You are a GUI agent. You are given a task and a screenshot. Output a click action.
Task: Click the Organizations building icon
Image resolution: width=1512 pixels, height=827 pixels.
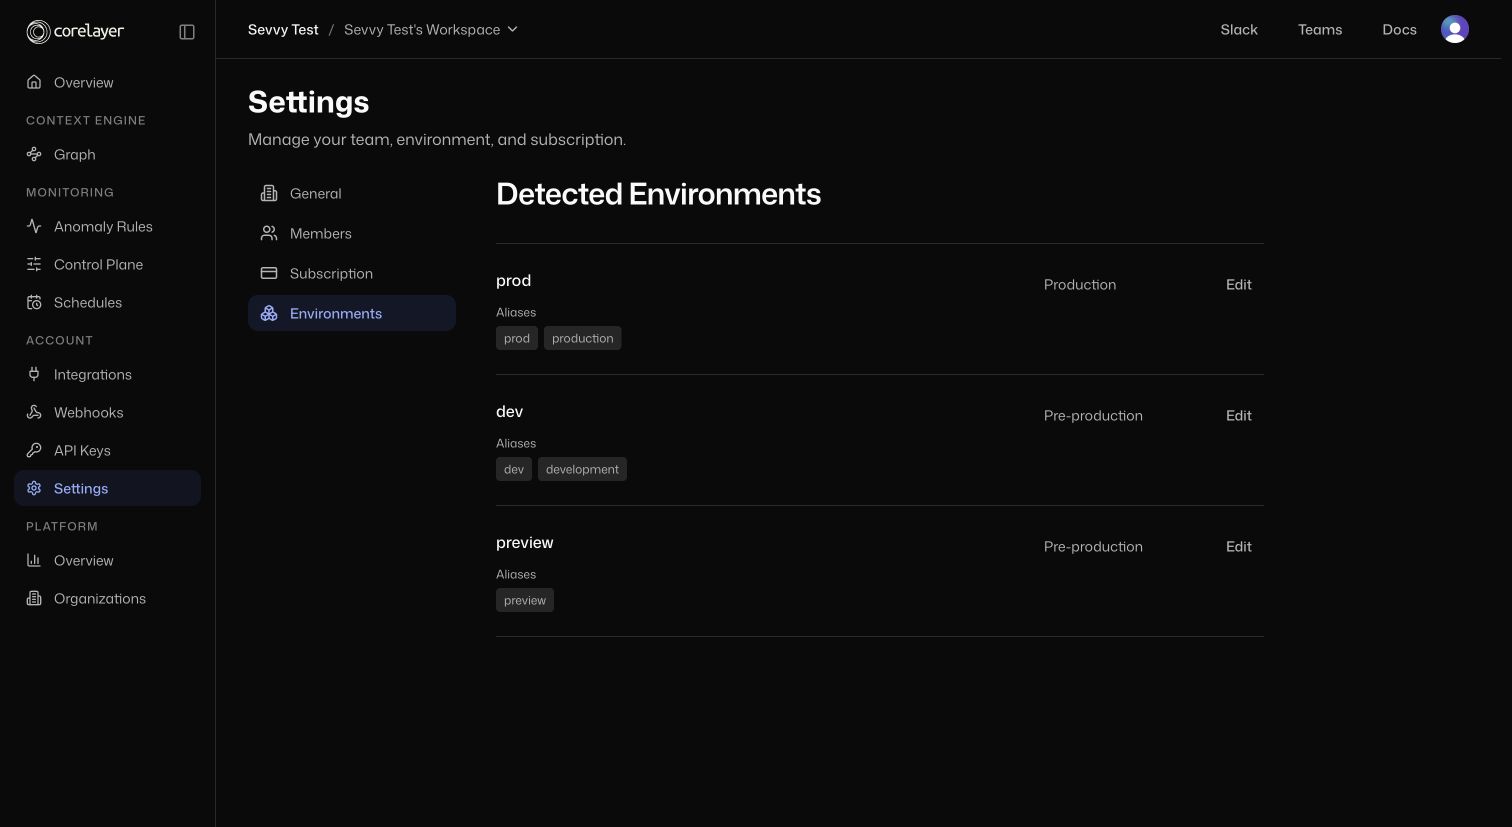click(x=34, y=598)
